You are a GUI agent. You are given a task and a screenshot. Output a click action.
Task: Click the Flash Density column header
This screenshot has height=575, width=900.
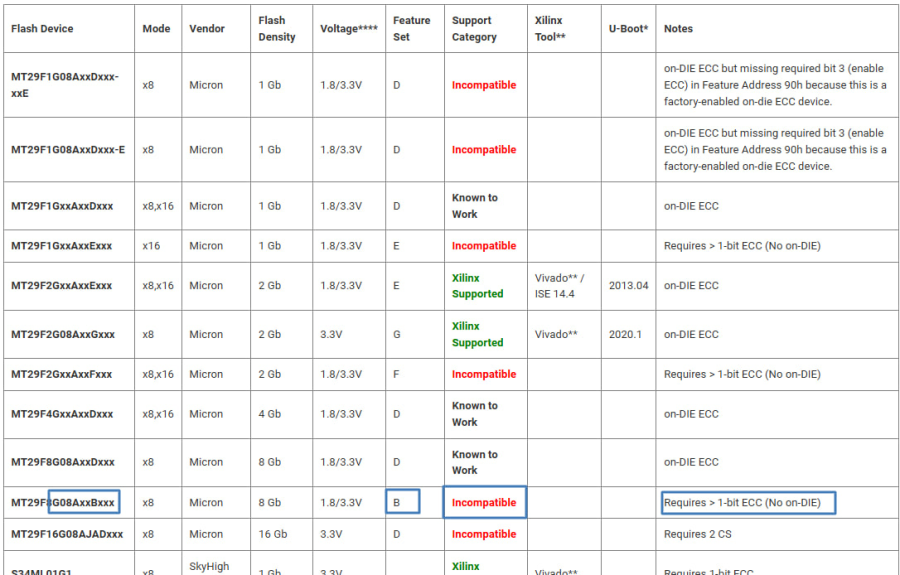pyautogui.click(x=277, y=29)
